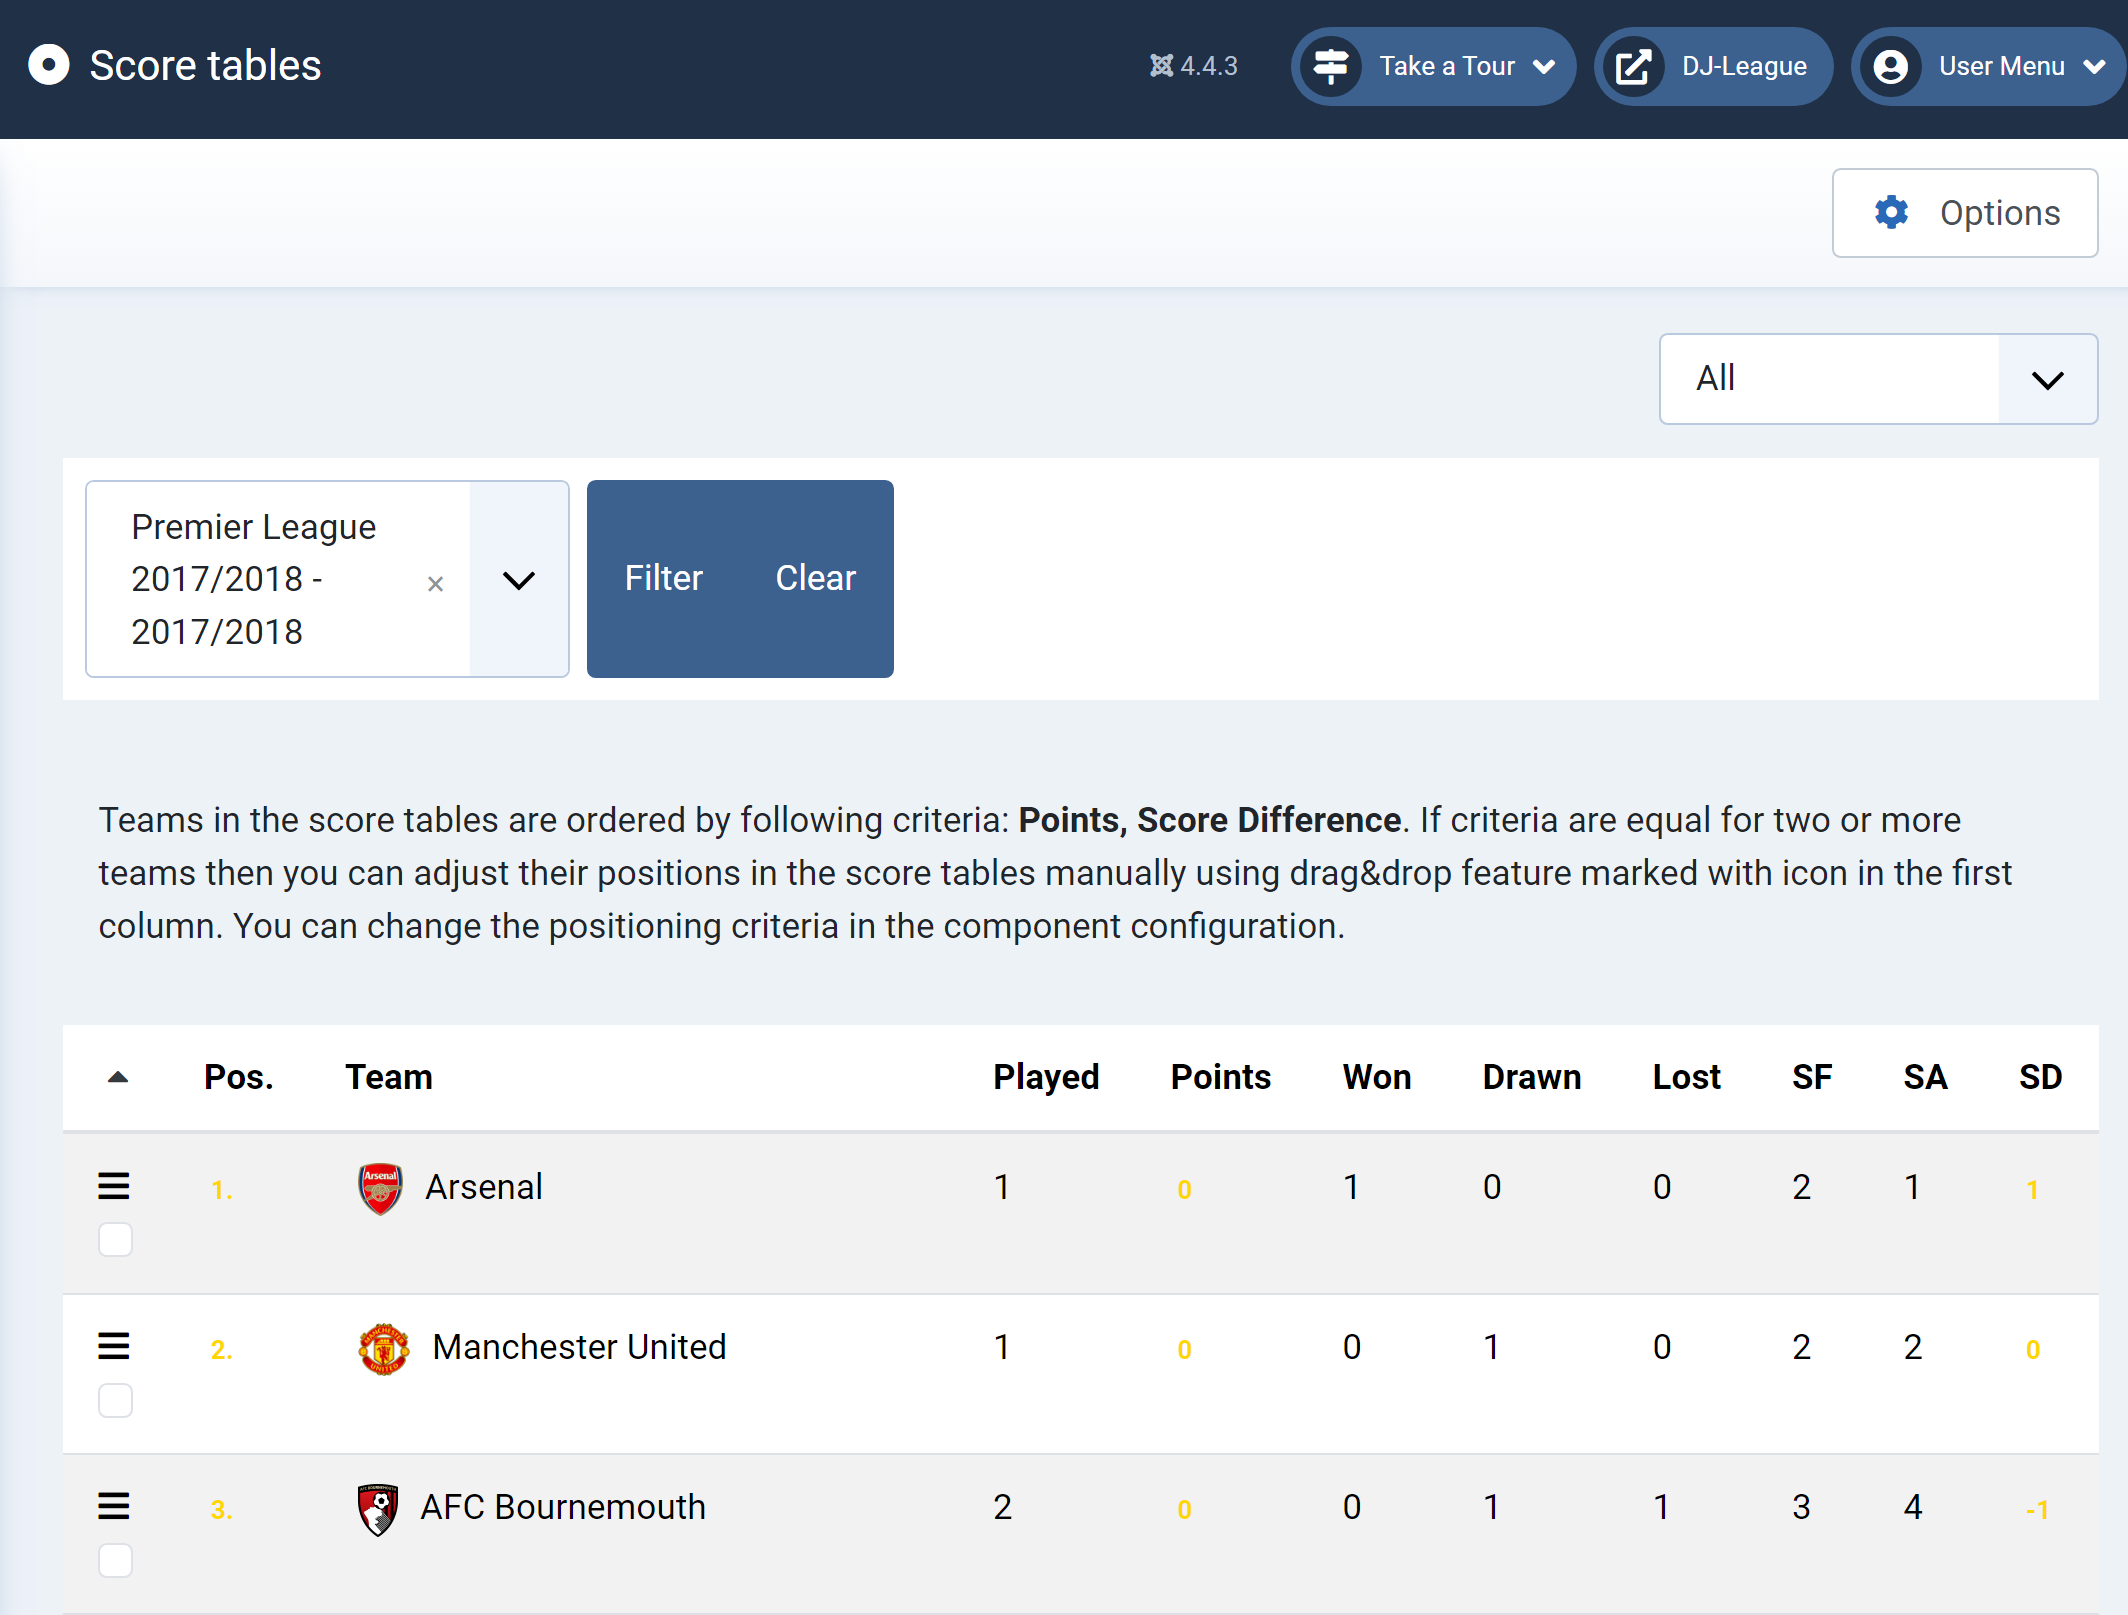Screen dimensions: 2128x1615
Task: Click the Clear button
Action: click(x=816, y=578)
